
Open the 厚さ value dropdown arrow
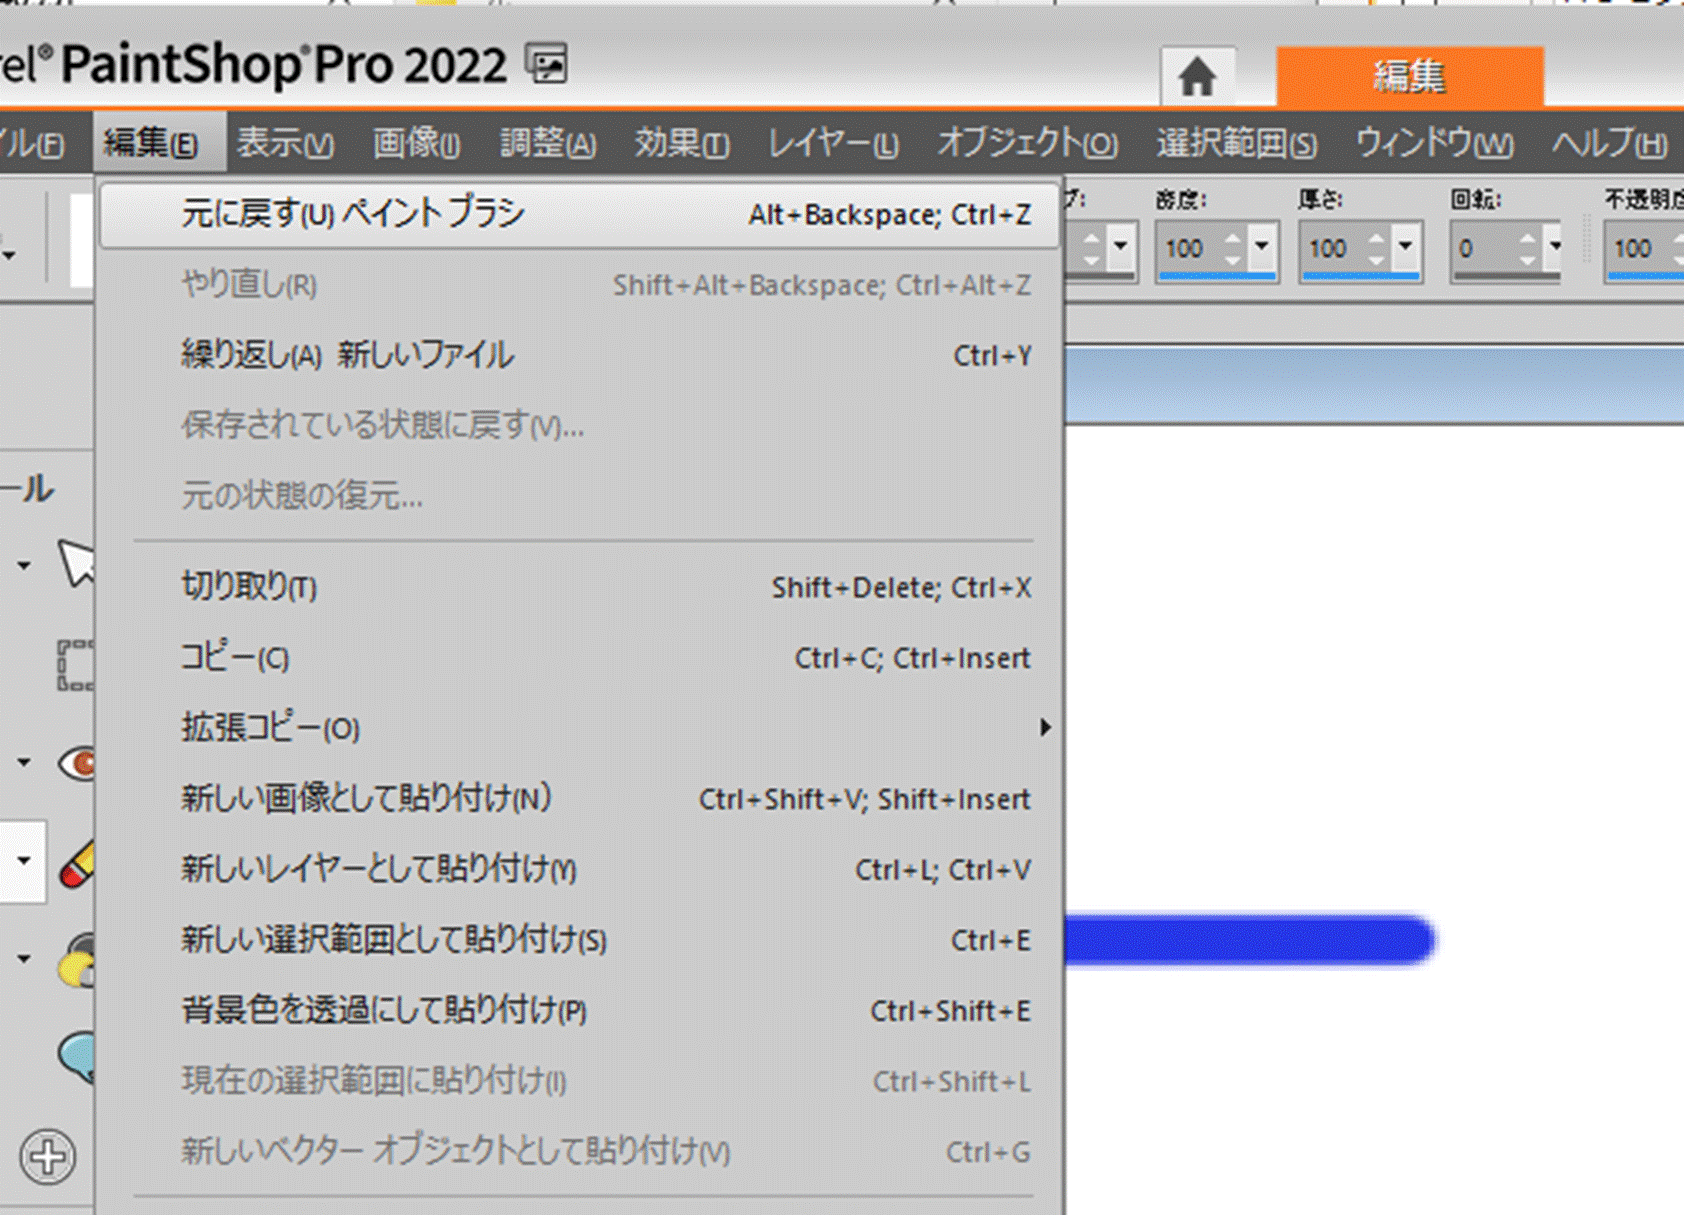[1406, 245]
